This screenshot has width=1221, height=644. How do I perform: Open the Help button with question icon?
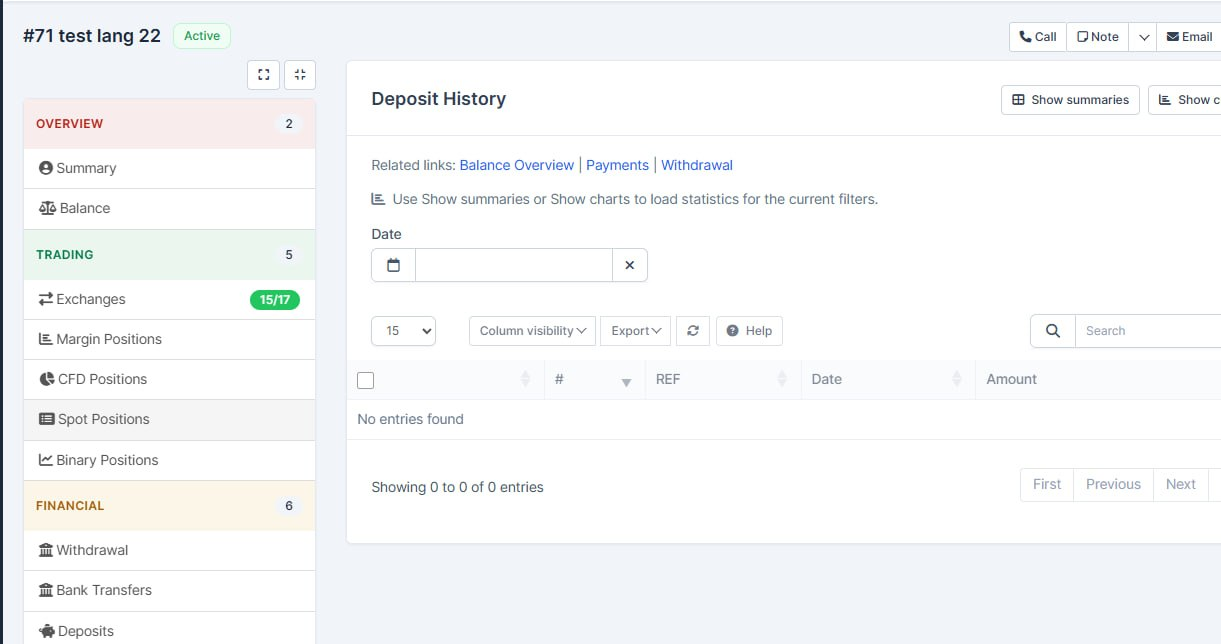coord(749,331)
